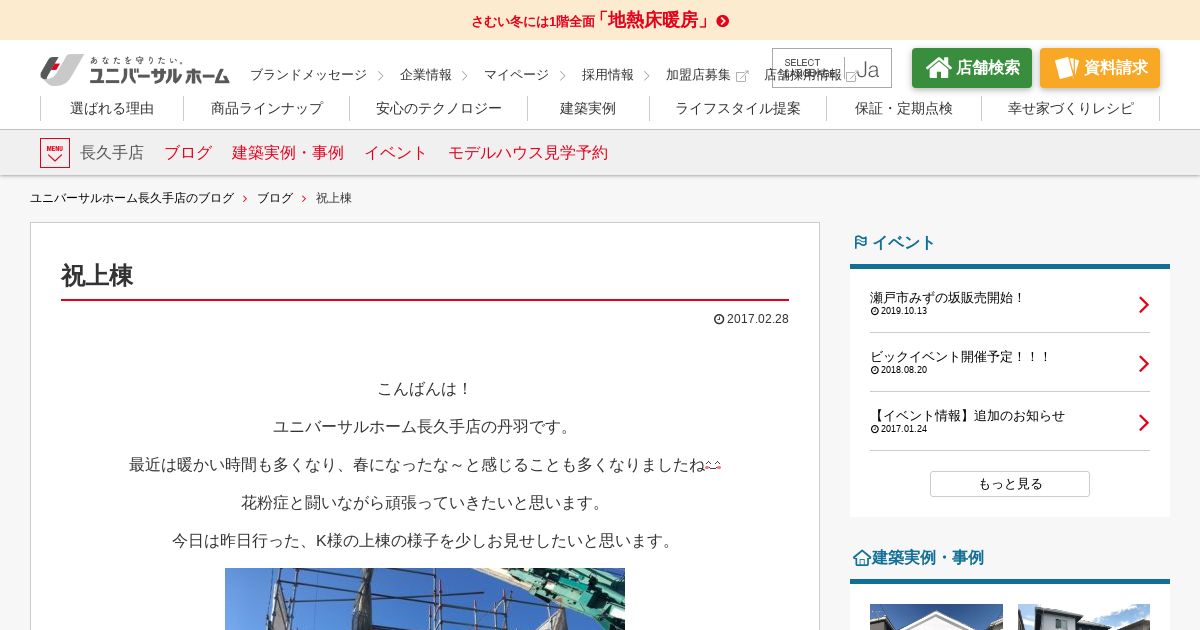
Task: Open 建築実例 main menu item
Action: pyautogui.click(x=588, y=108)
